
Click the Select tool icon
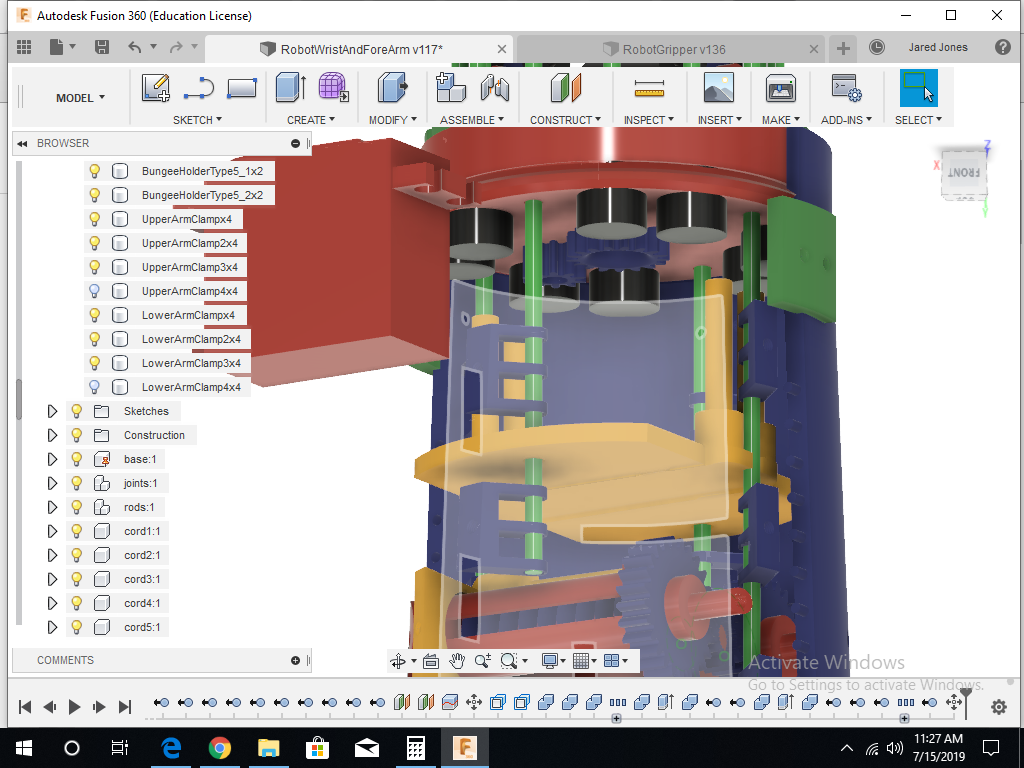918,88
